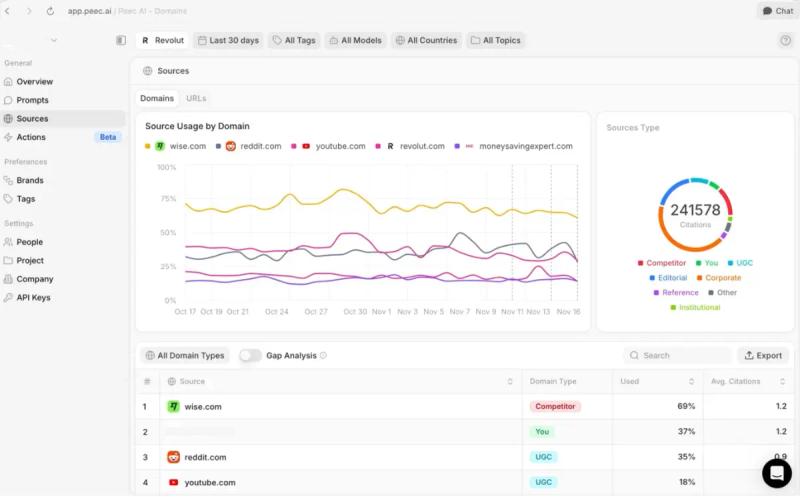This screenshot has height=497, width=800.
Task: Open the All Topics filter
Action: [495, 40]
